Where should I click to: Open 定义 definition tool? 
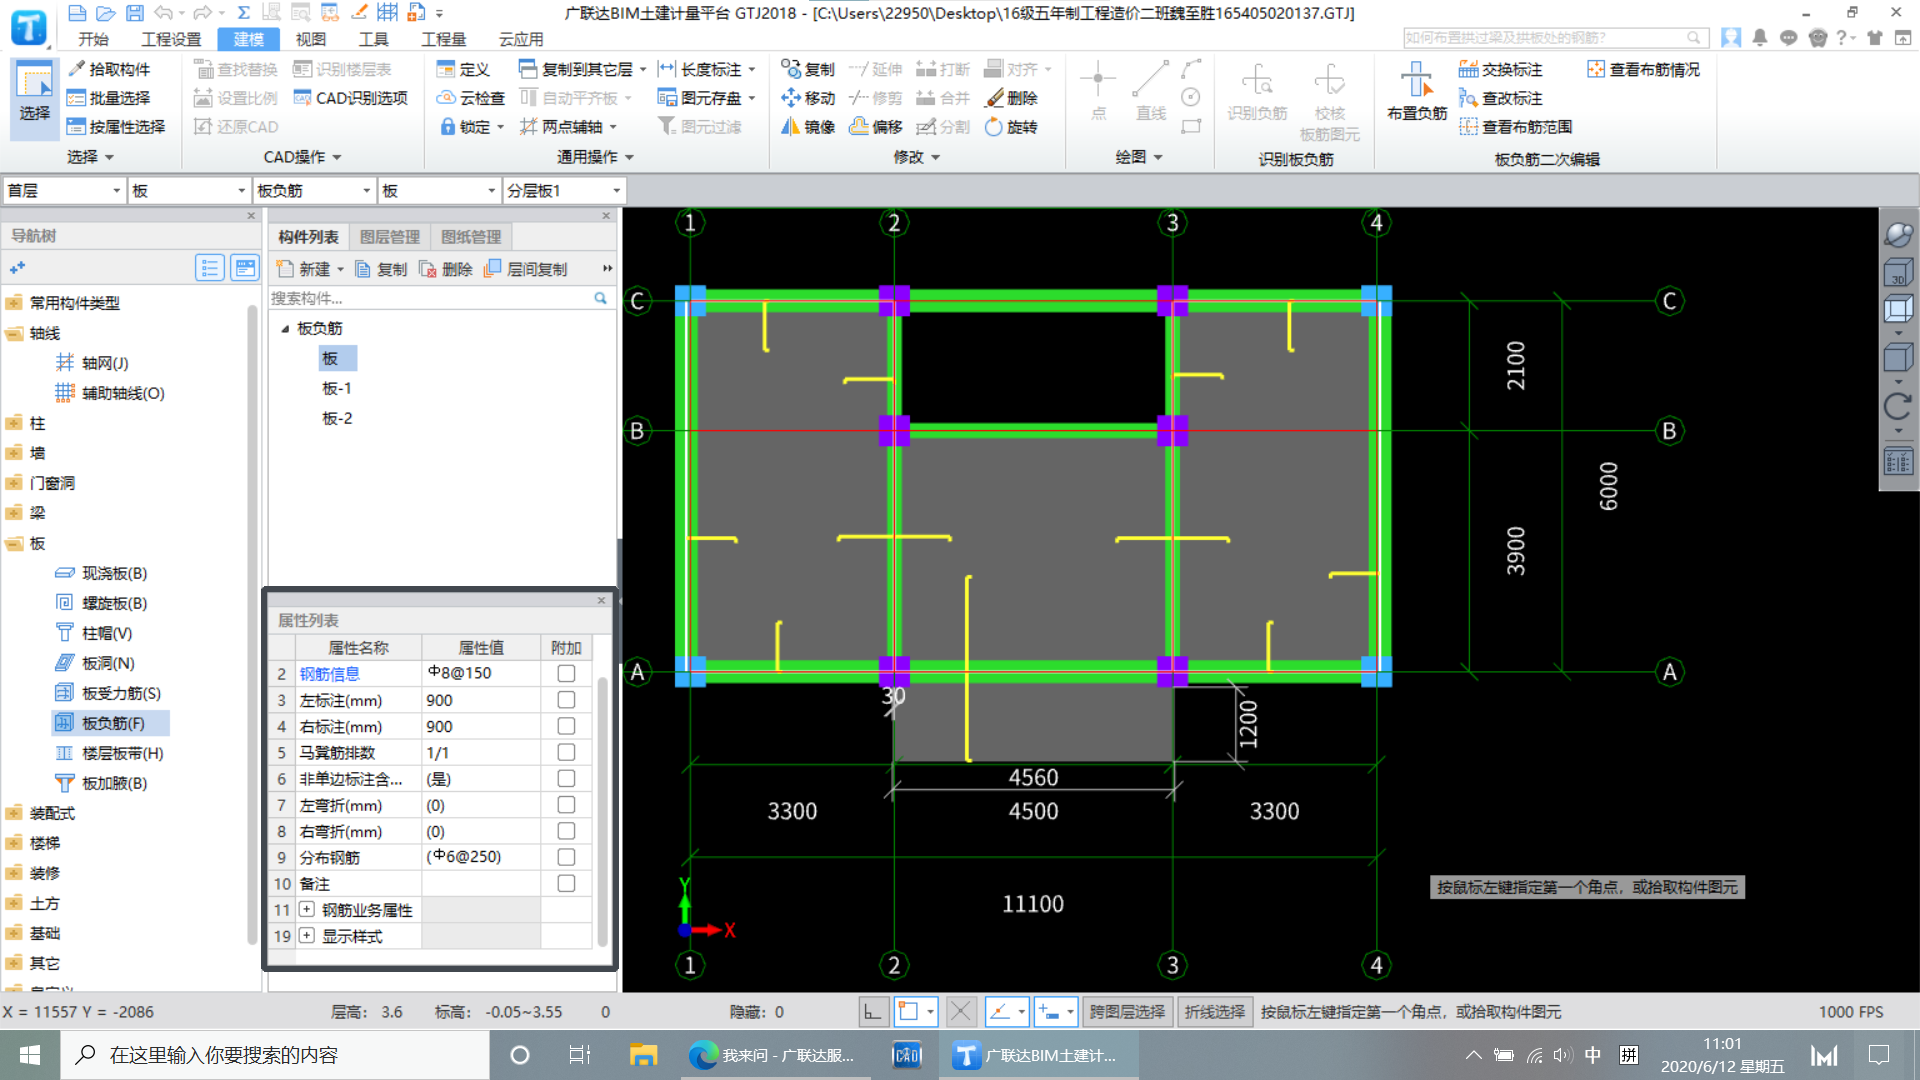point(463,69)
